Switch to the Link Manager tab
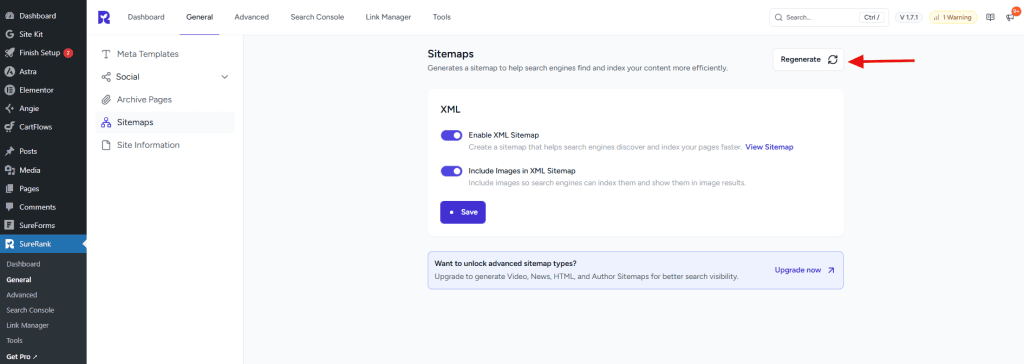 pyautogui.click(x=388, y=18)
